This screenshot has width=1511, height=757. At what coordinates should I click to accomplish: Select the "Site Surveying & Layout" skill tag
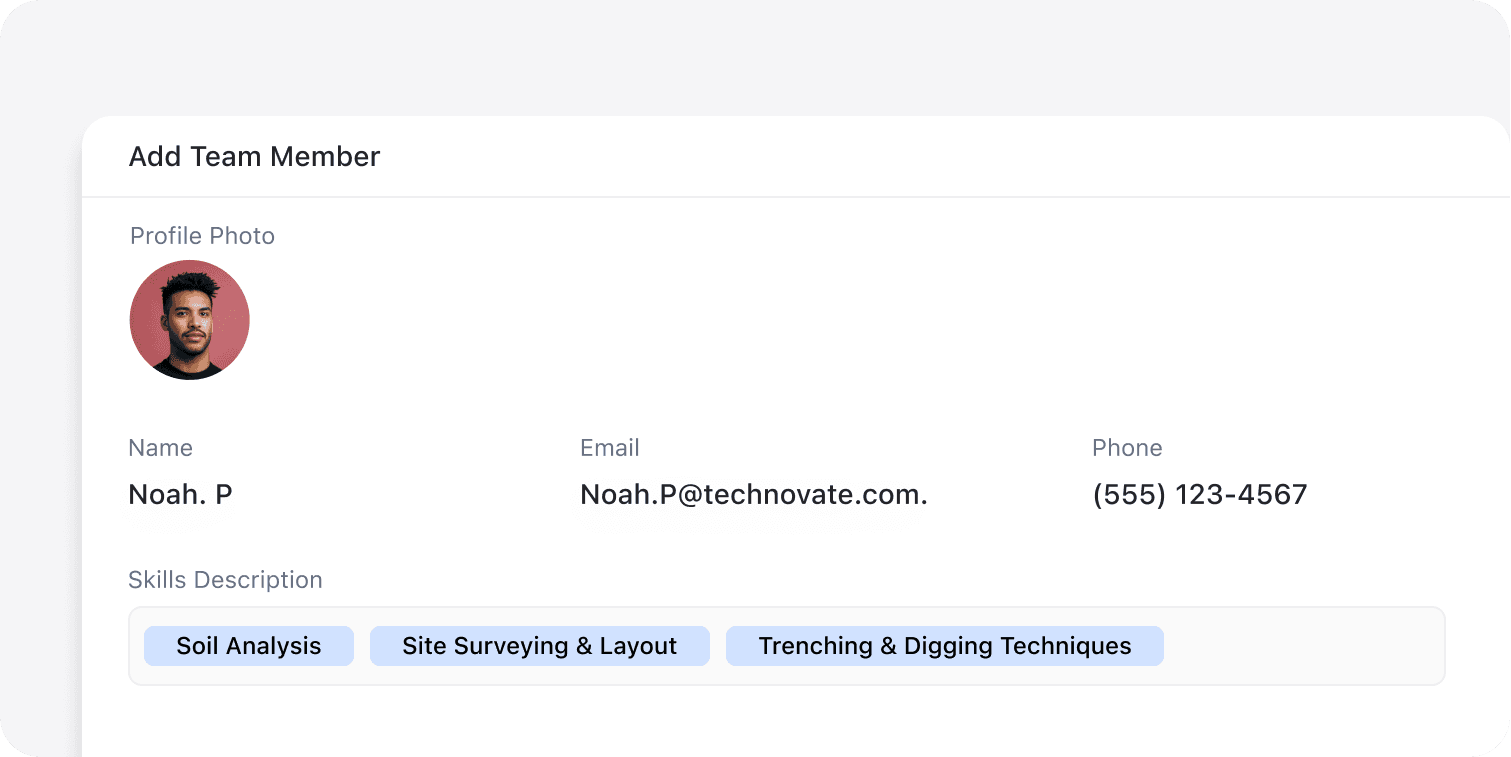point(539,646)
